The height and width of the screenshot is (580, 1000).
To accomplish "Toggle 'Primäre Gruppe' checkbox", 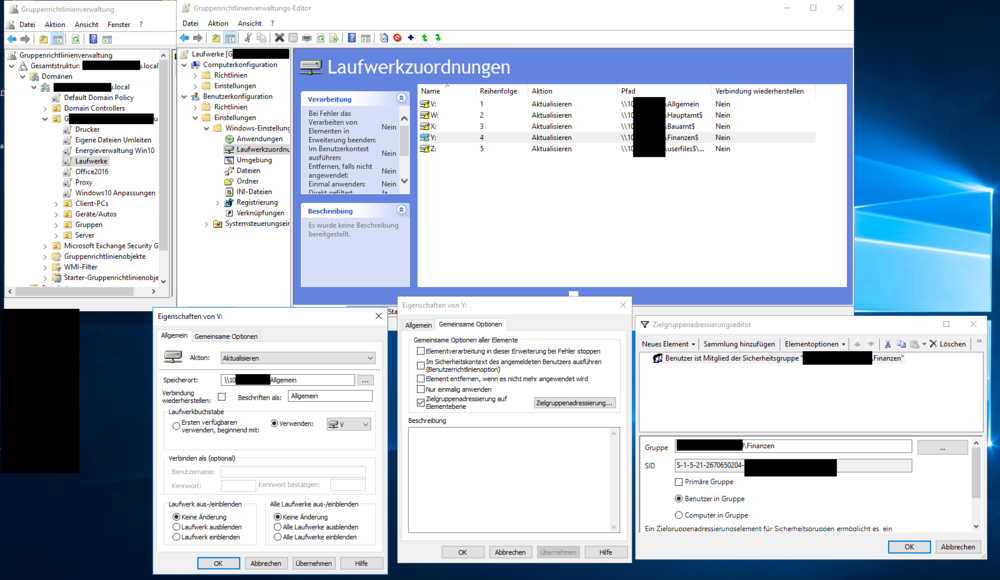I will [x=679, y=481].
